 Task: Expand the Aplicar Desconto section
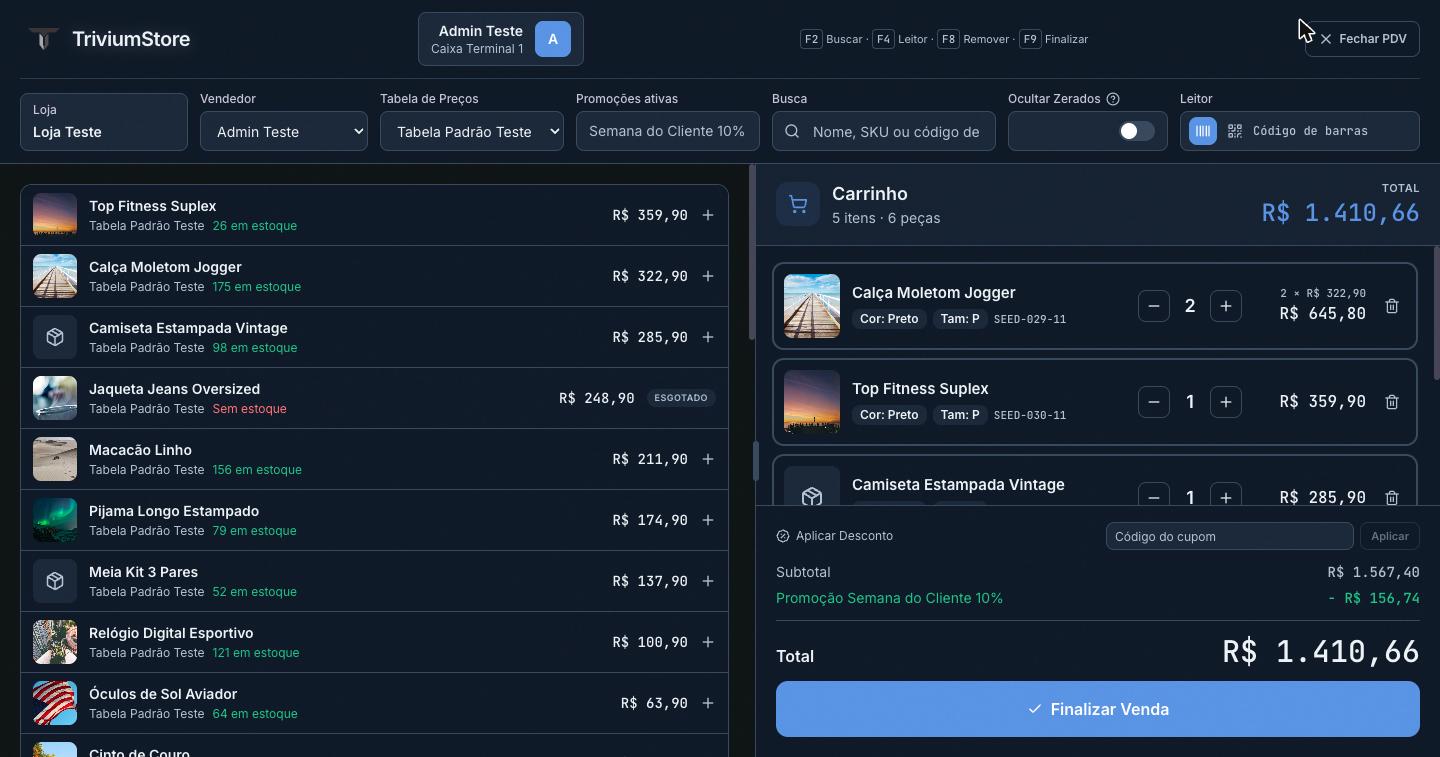point(835,536)
